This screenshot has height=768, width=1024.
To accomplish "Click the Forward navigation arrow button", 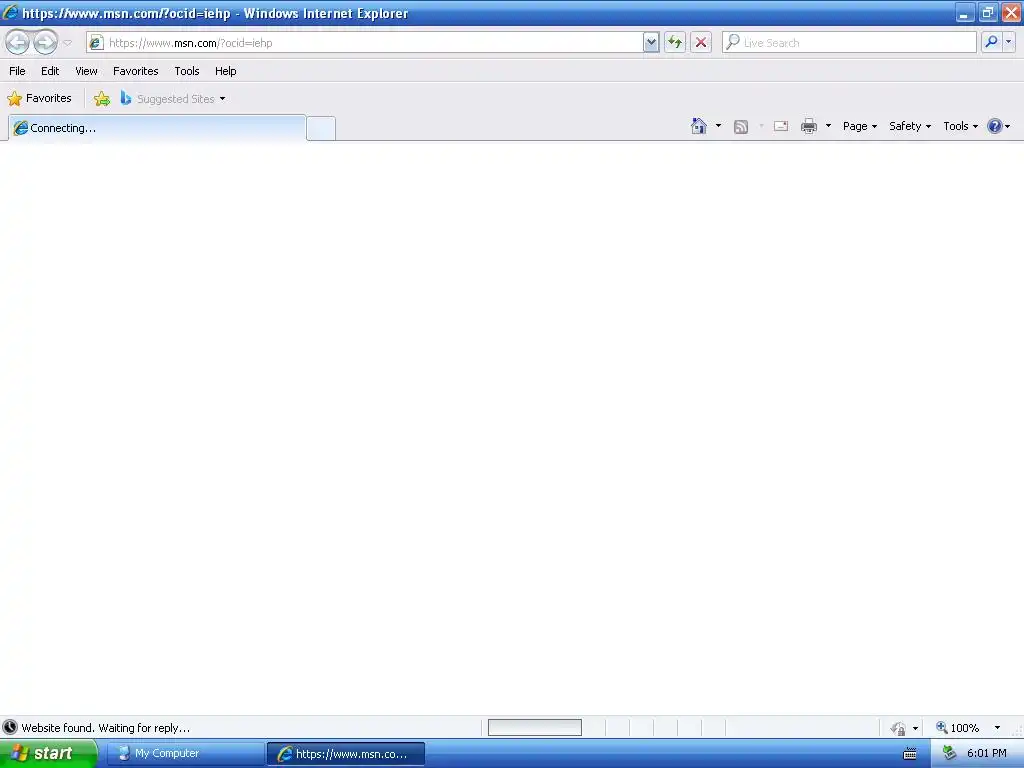I will (x=45, y=42).
